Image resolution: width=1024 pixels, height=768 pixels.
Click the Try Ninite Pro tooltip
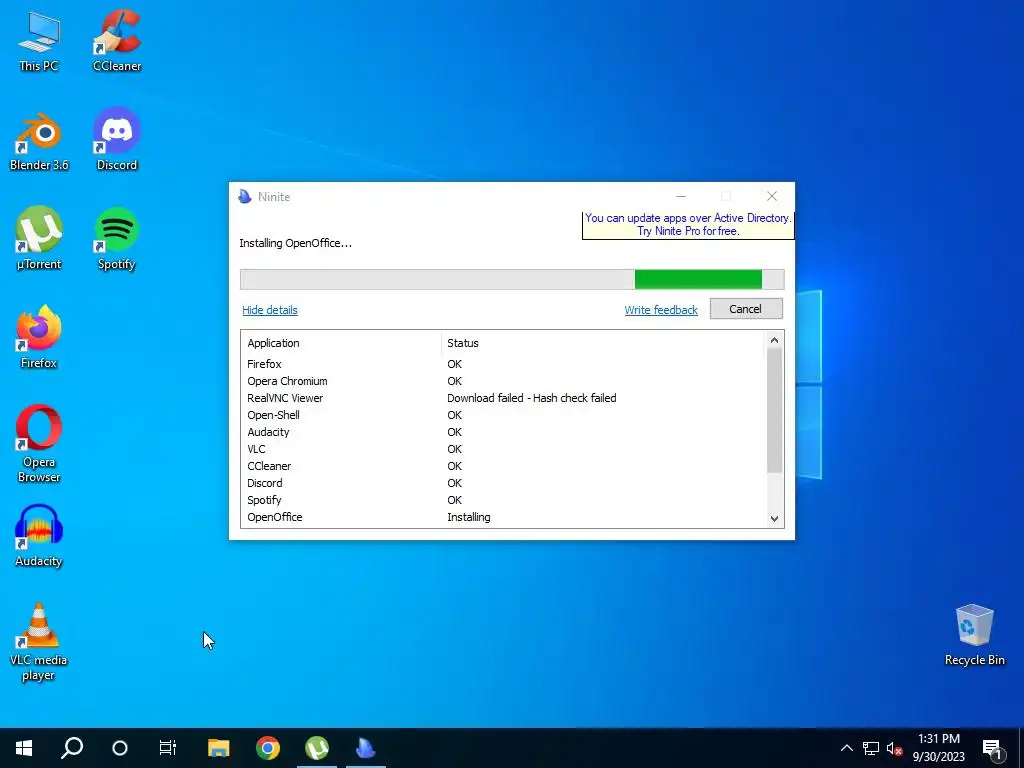point(688,225)
